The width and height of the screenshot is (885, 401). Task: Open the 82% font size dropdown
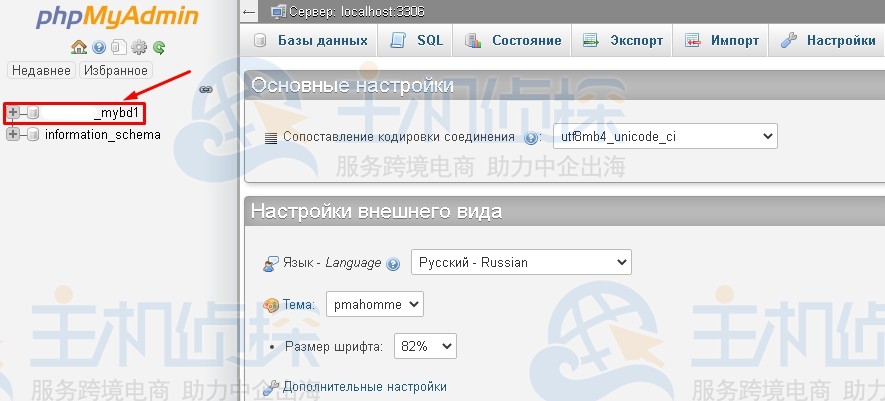pos(426,346)
